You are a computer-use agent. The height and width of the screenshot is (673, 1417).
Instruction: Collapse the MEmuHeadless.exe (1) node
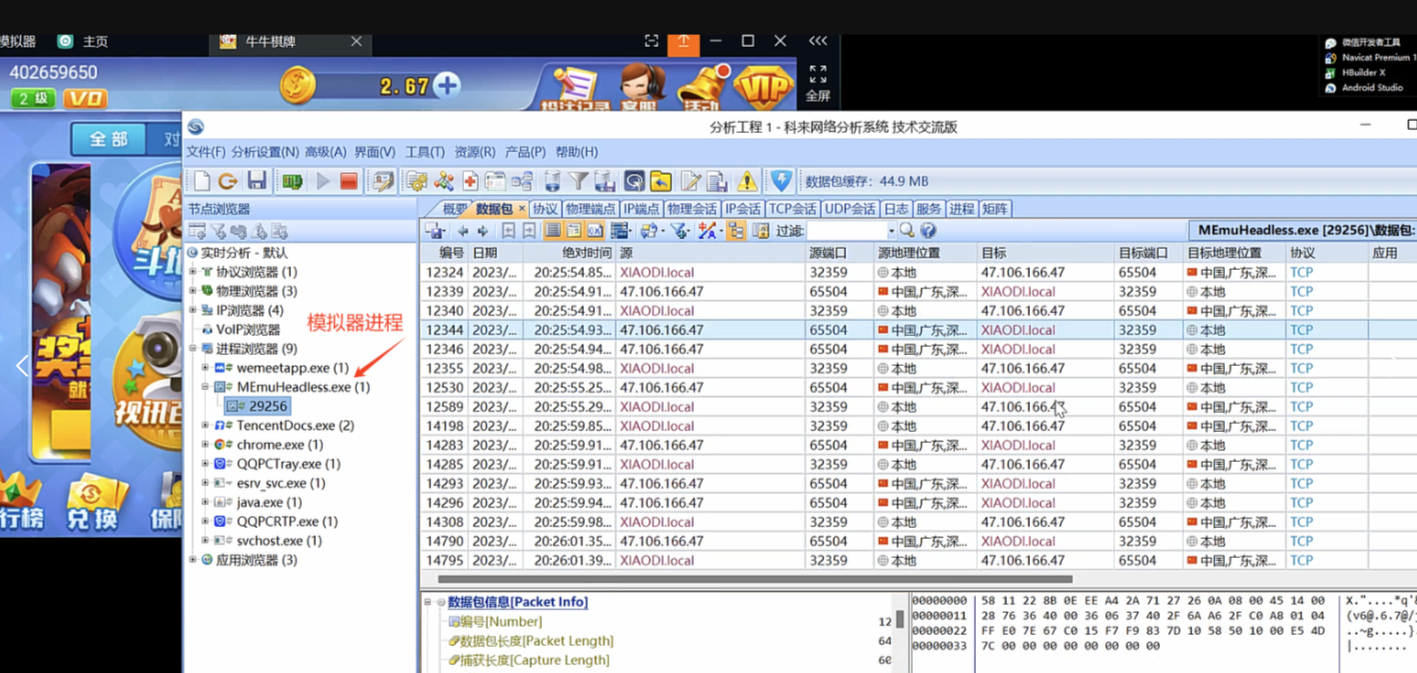pos(206,387)
